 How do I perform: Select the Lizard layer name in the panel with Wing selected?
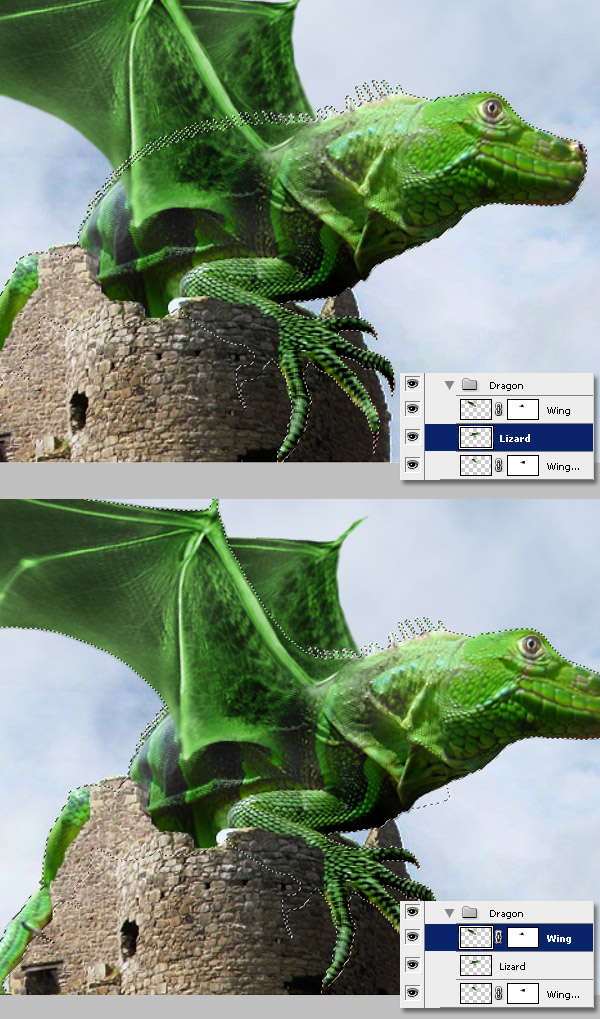(x=512, y=966)
